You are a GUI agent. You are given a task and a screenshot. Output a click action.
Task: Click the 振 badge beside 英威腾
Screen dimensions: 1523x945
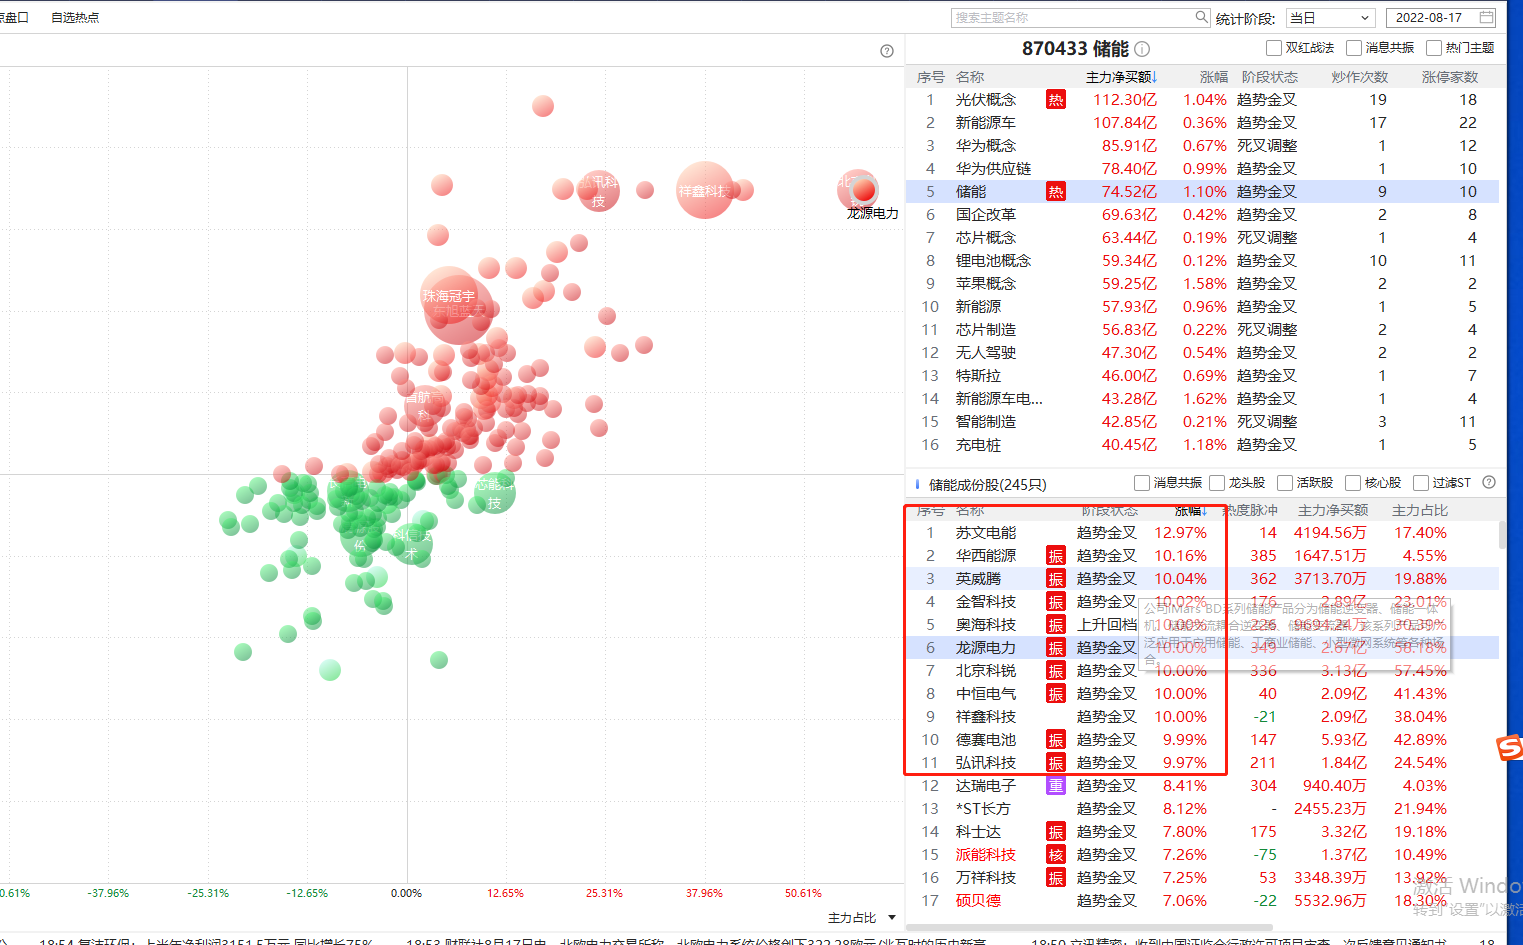click(1055, 579)
